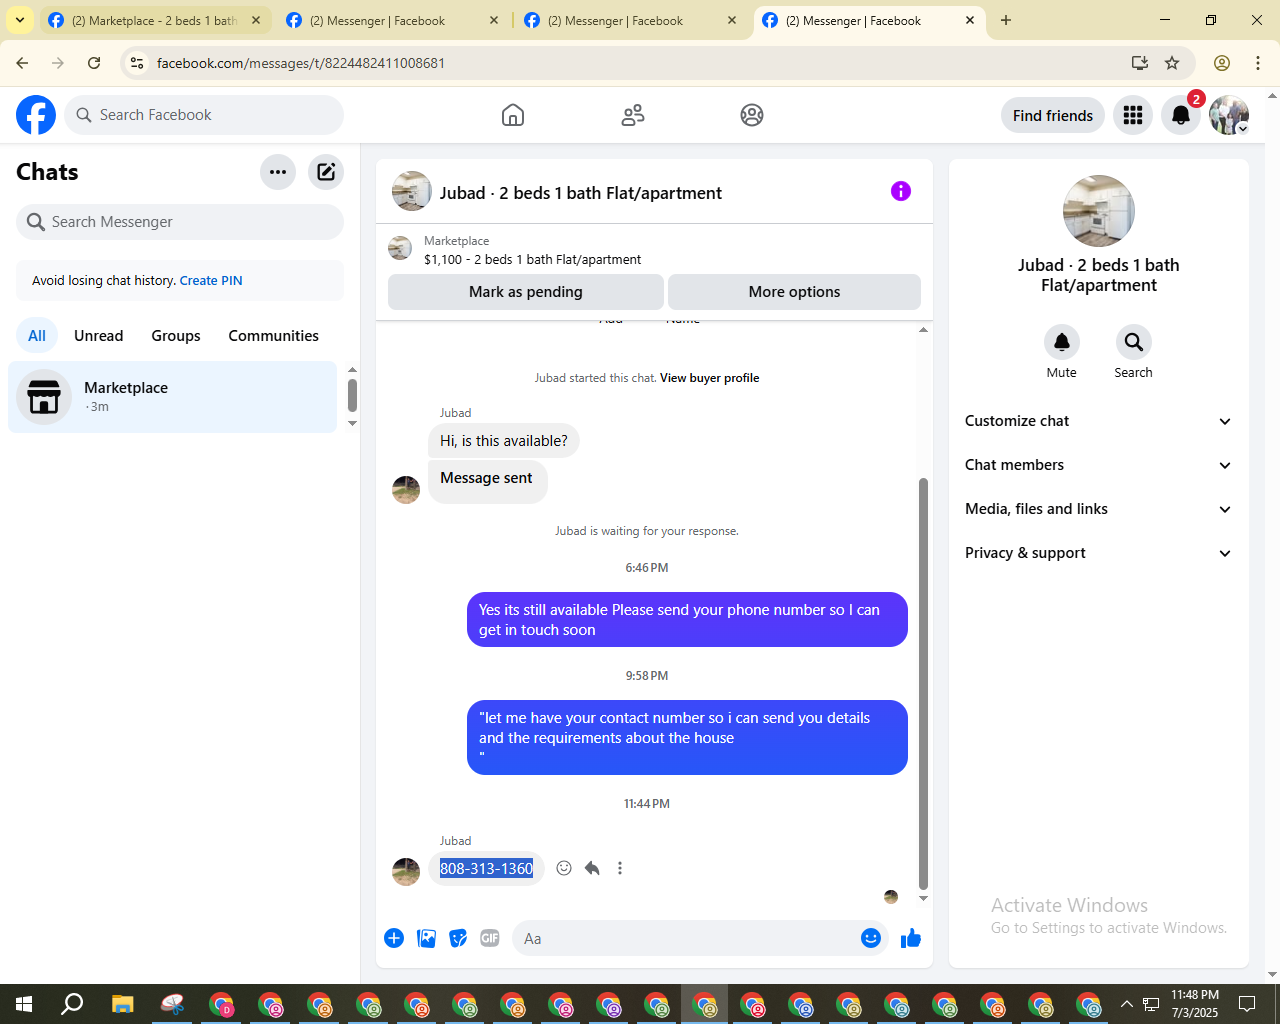Search in conversation using magnifier icon
This screenshot has width=1280, height=1024.
[1133, 342]
